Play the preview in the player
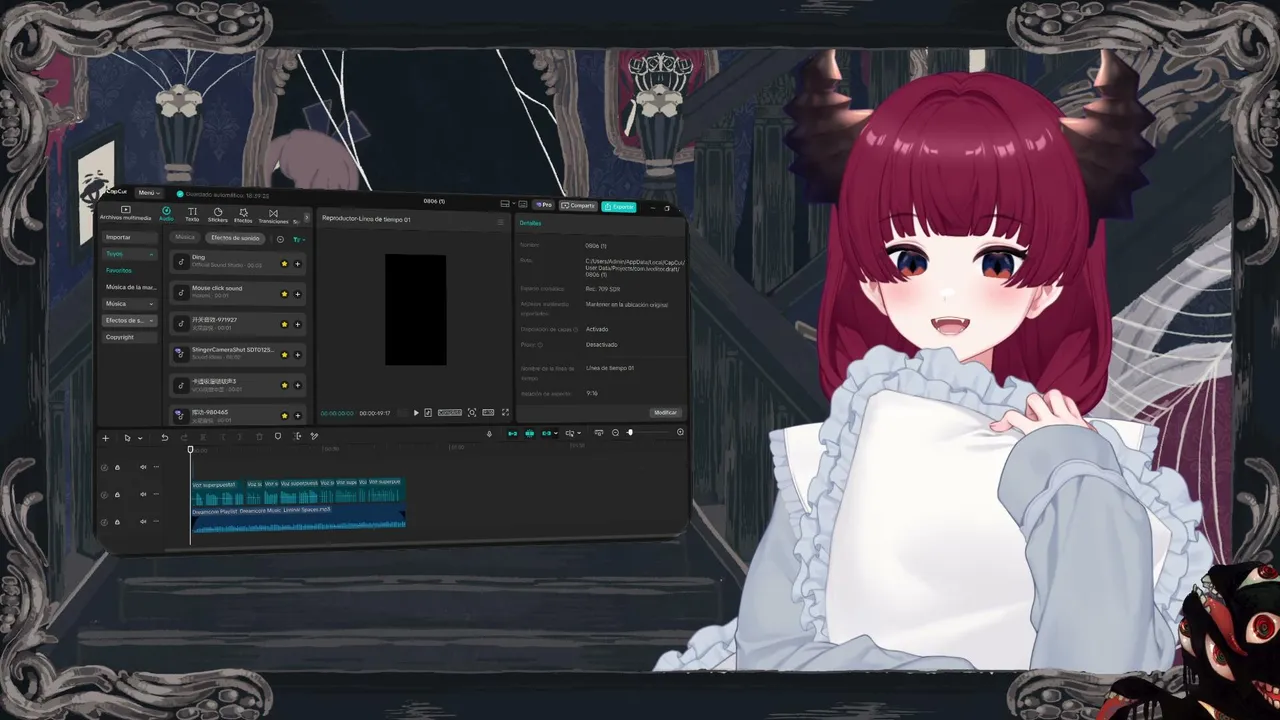 click(x=416, y=413)
